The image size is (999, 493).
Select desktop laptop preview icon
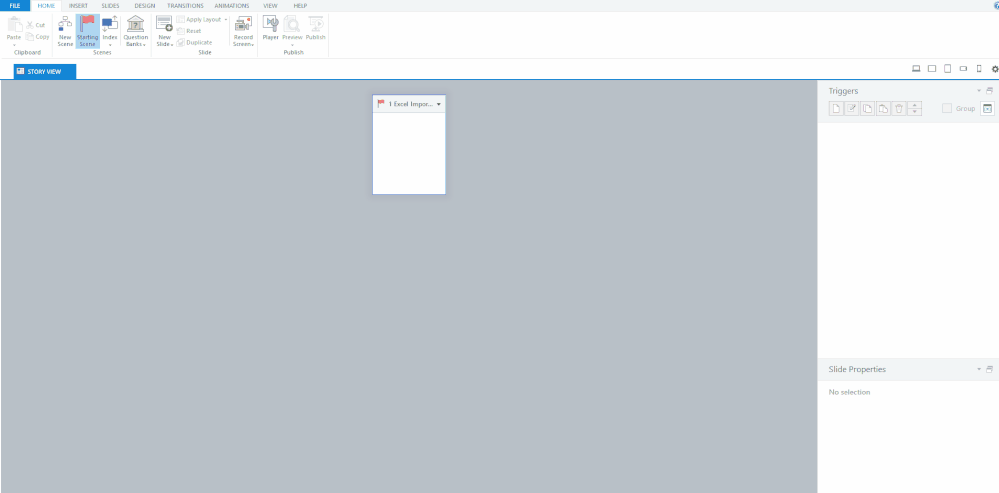click(916, 69)
